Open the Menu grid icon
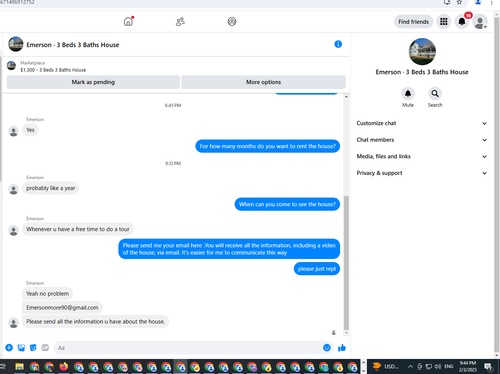 click(444, 22)
